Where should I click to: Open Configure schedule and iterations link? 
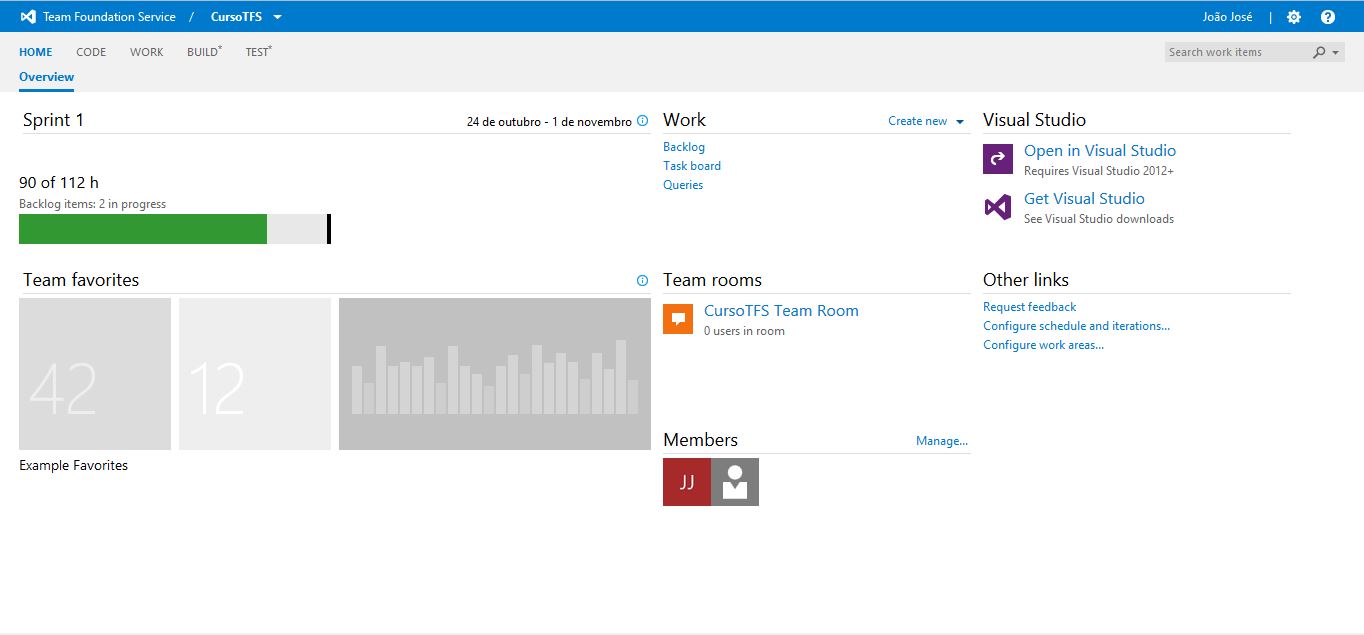(x=1076, y=326)
